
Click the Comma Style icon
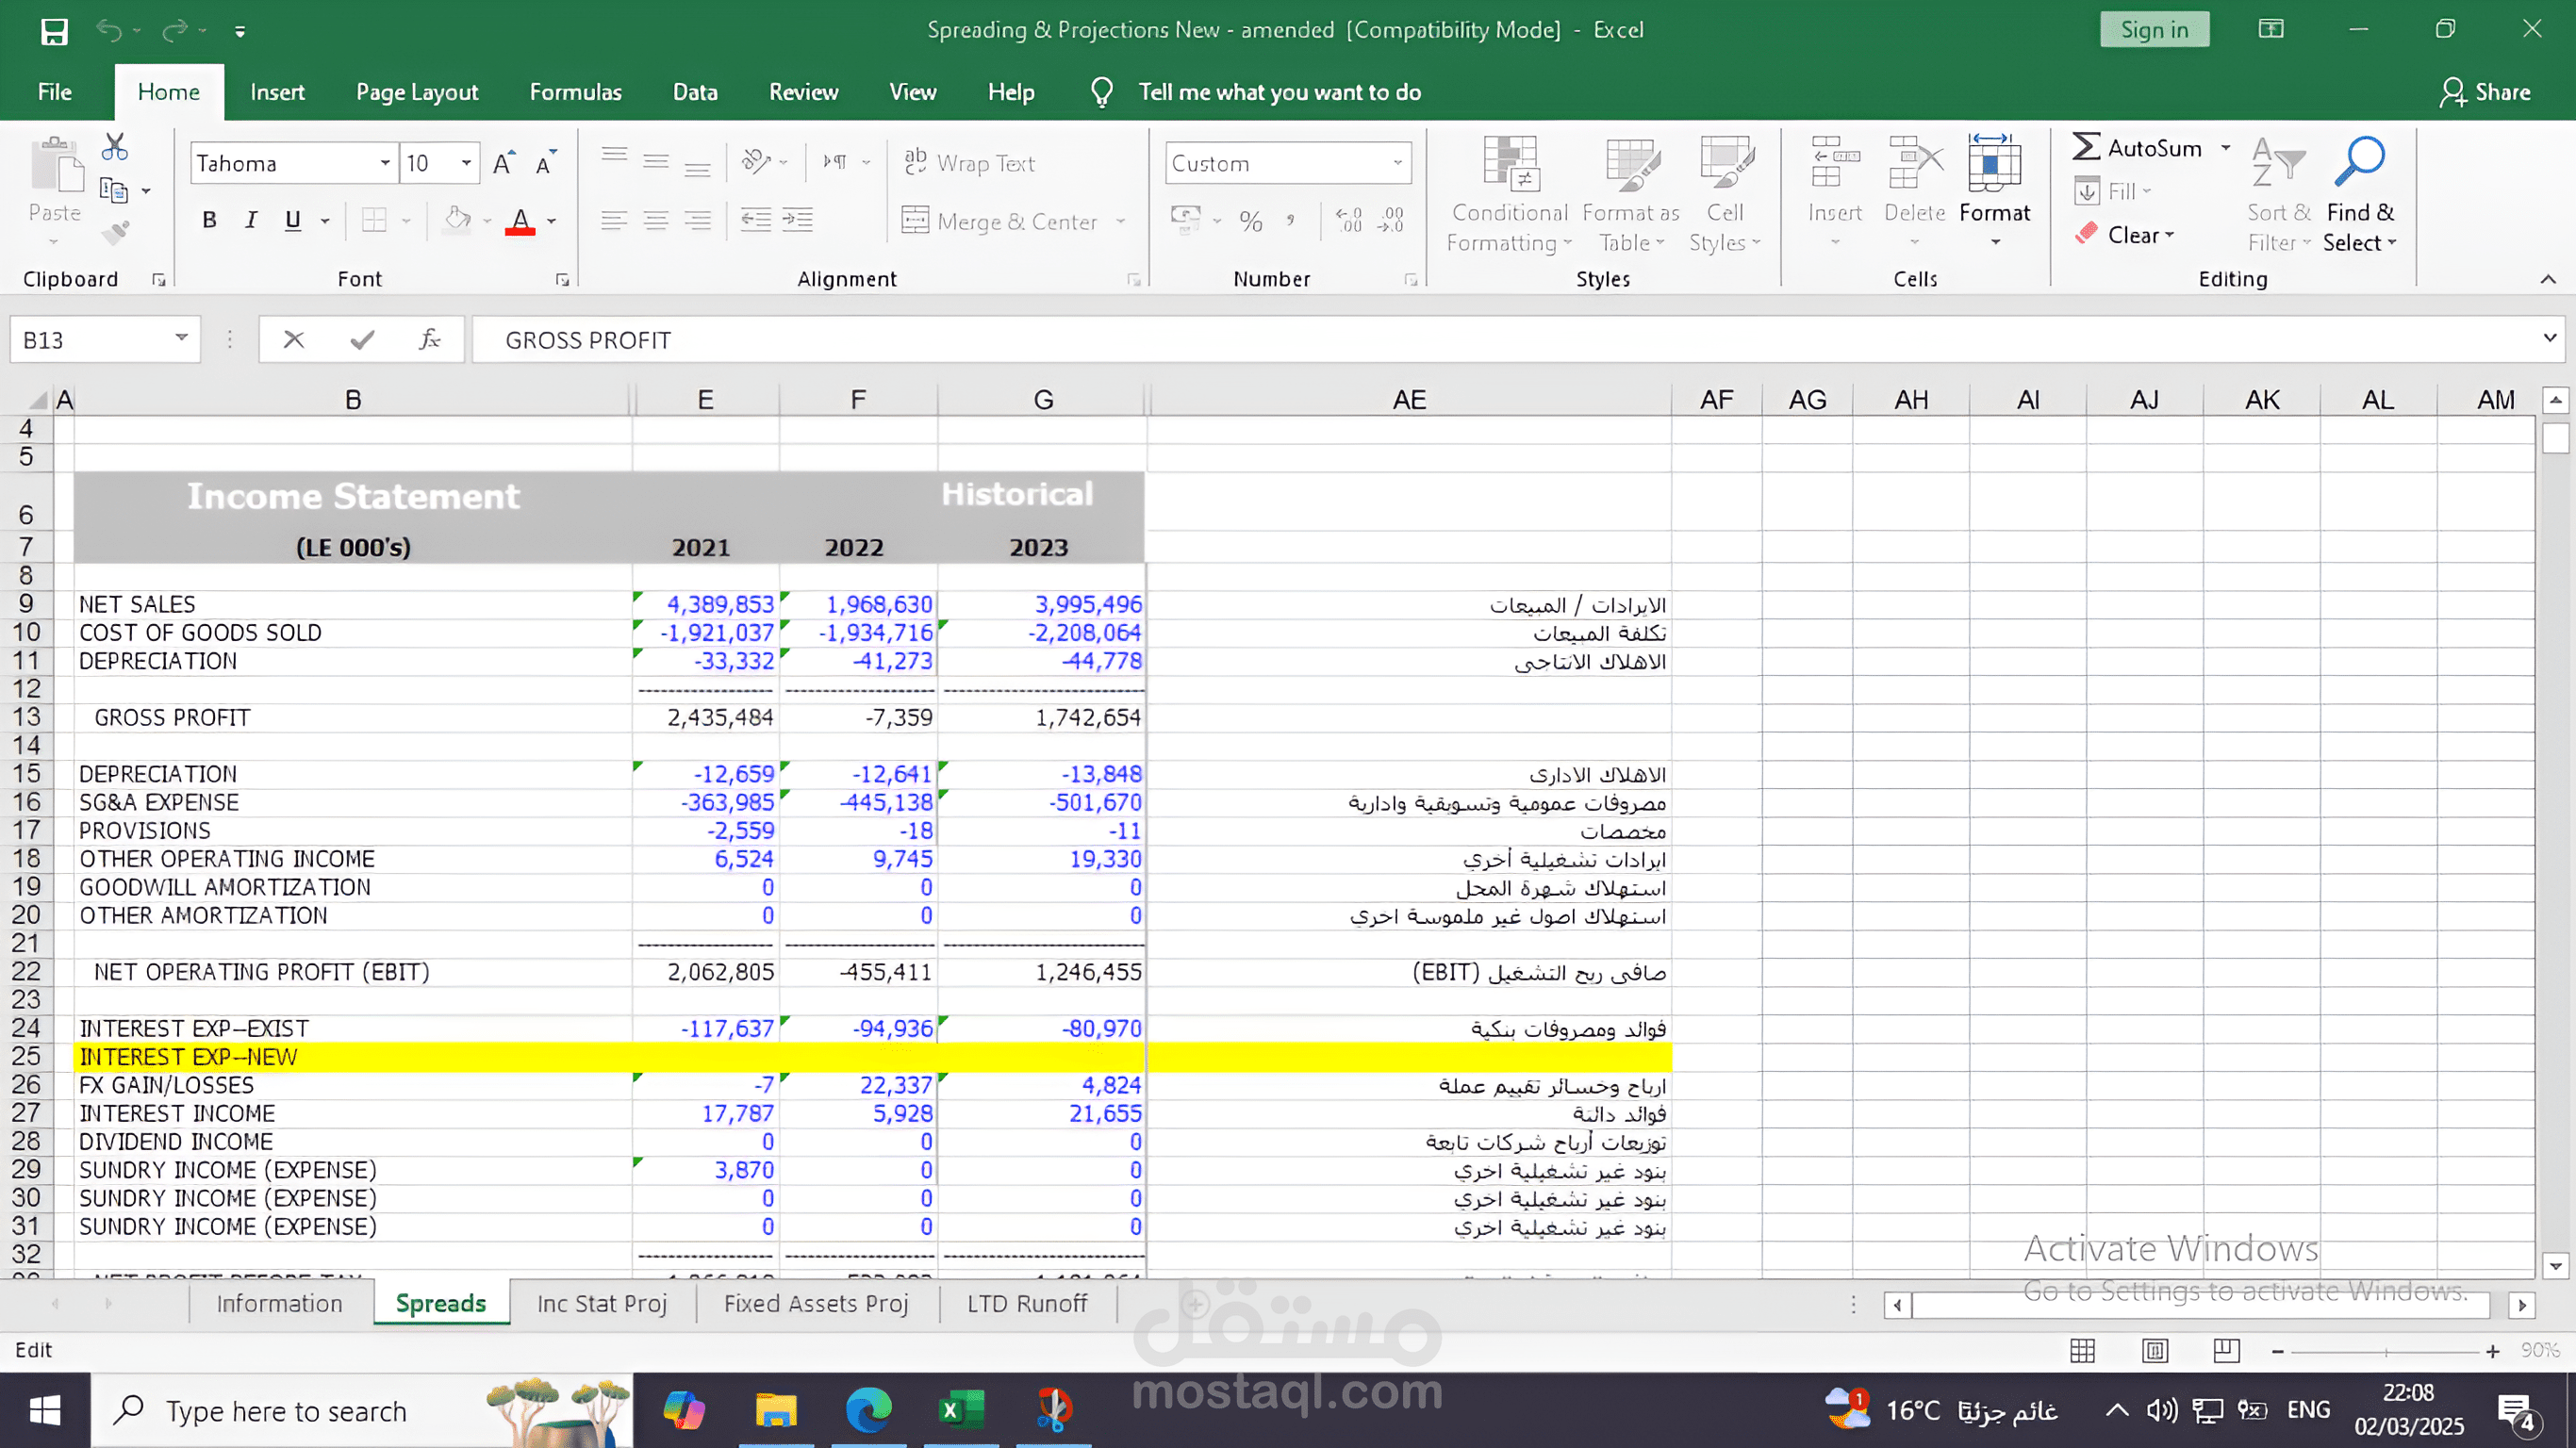pos(1291,221)
